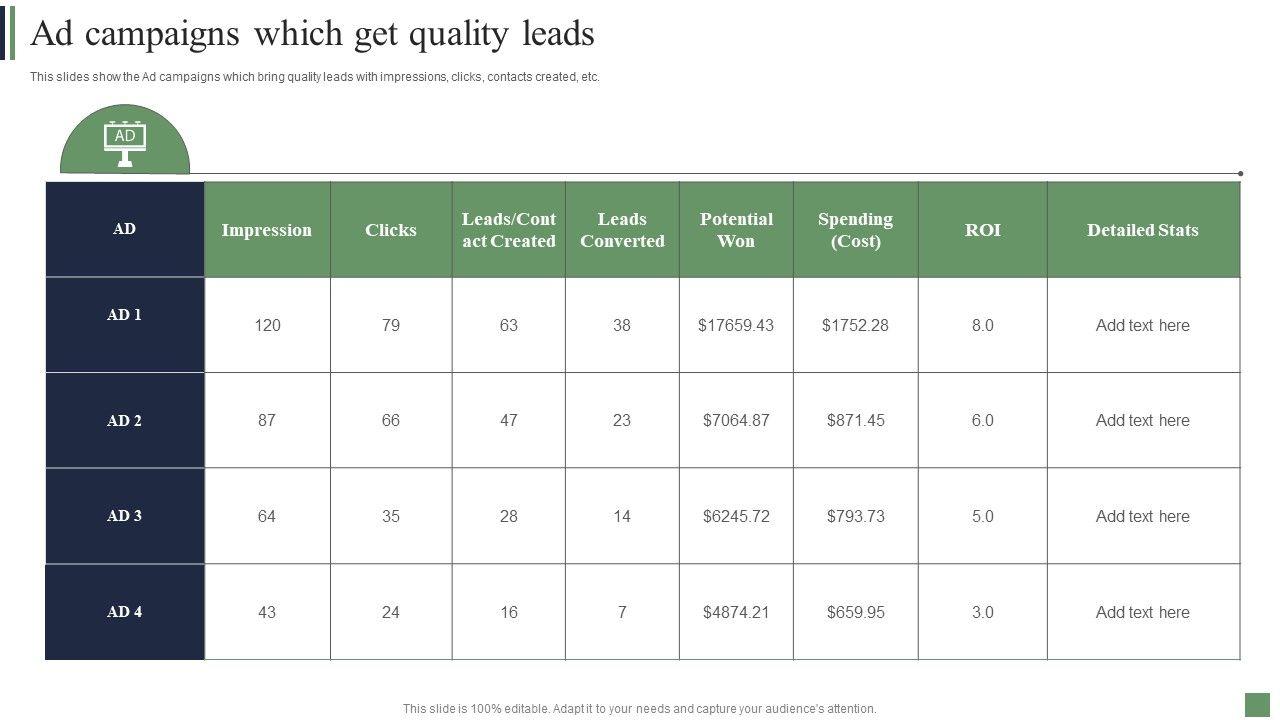
Task: Click the slide title 'Ad campaigns which get quality leads'
Action: pos(313,34)
